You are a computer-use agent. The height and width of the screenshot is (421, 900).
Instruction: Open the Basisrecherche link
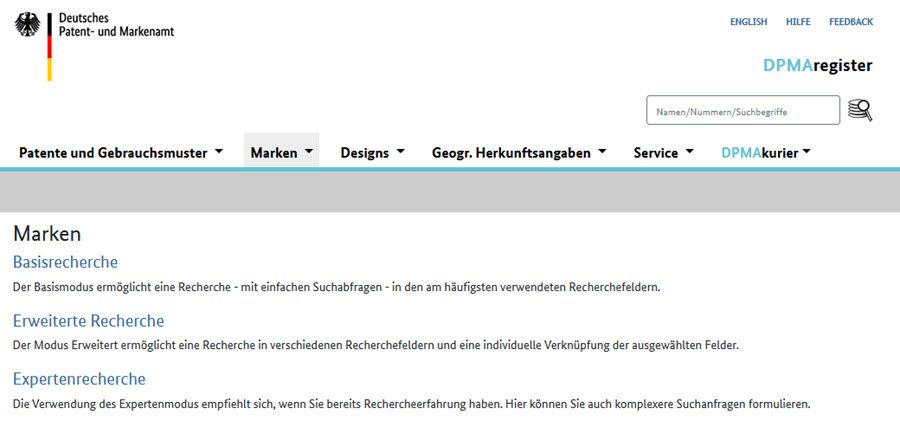coord(65,262)
